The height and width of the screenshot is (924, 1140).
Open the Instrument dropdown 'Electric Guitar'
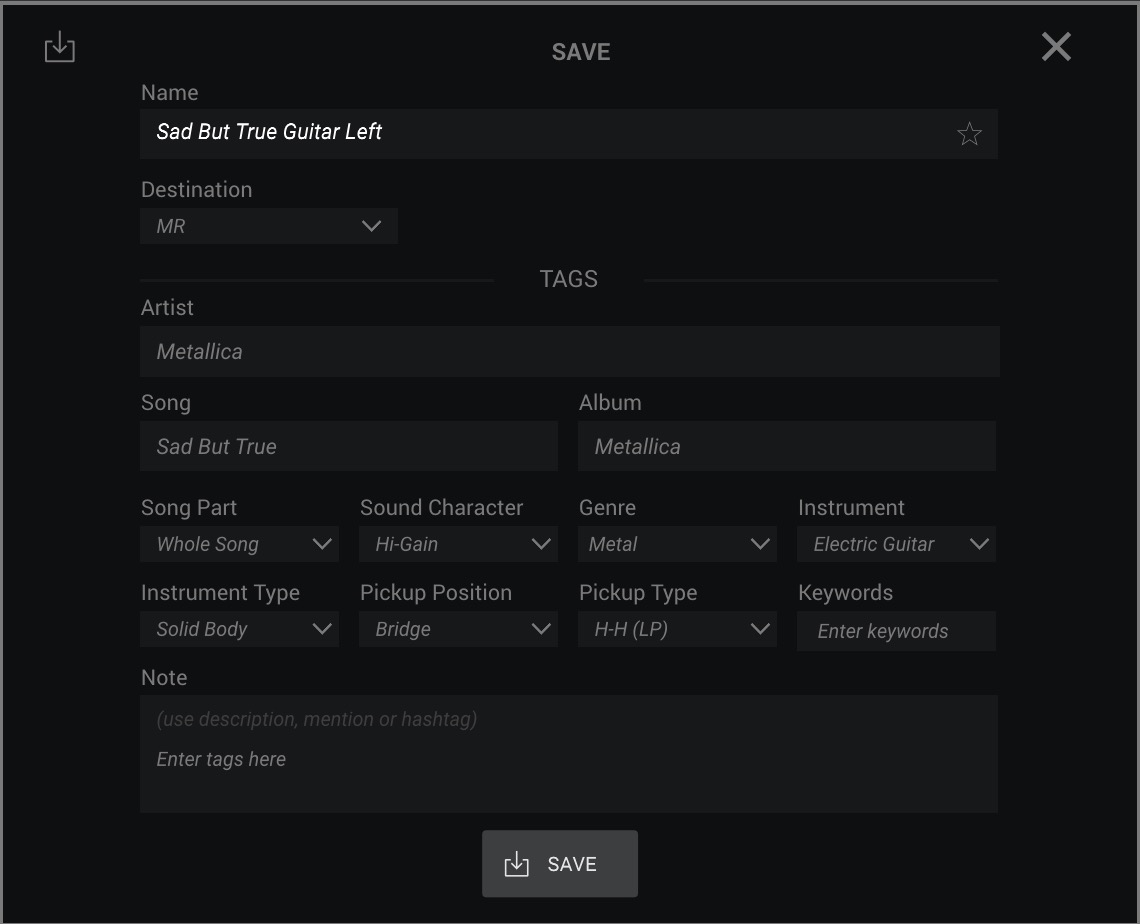(896, 545)
